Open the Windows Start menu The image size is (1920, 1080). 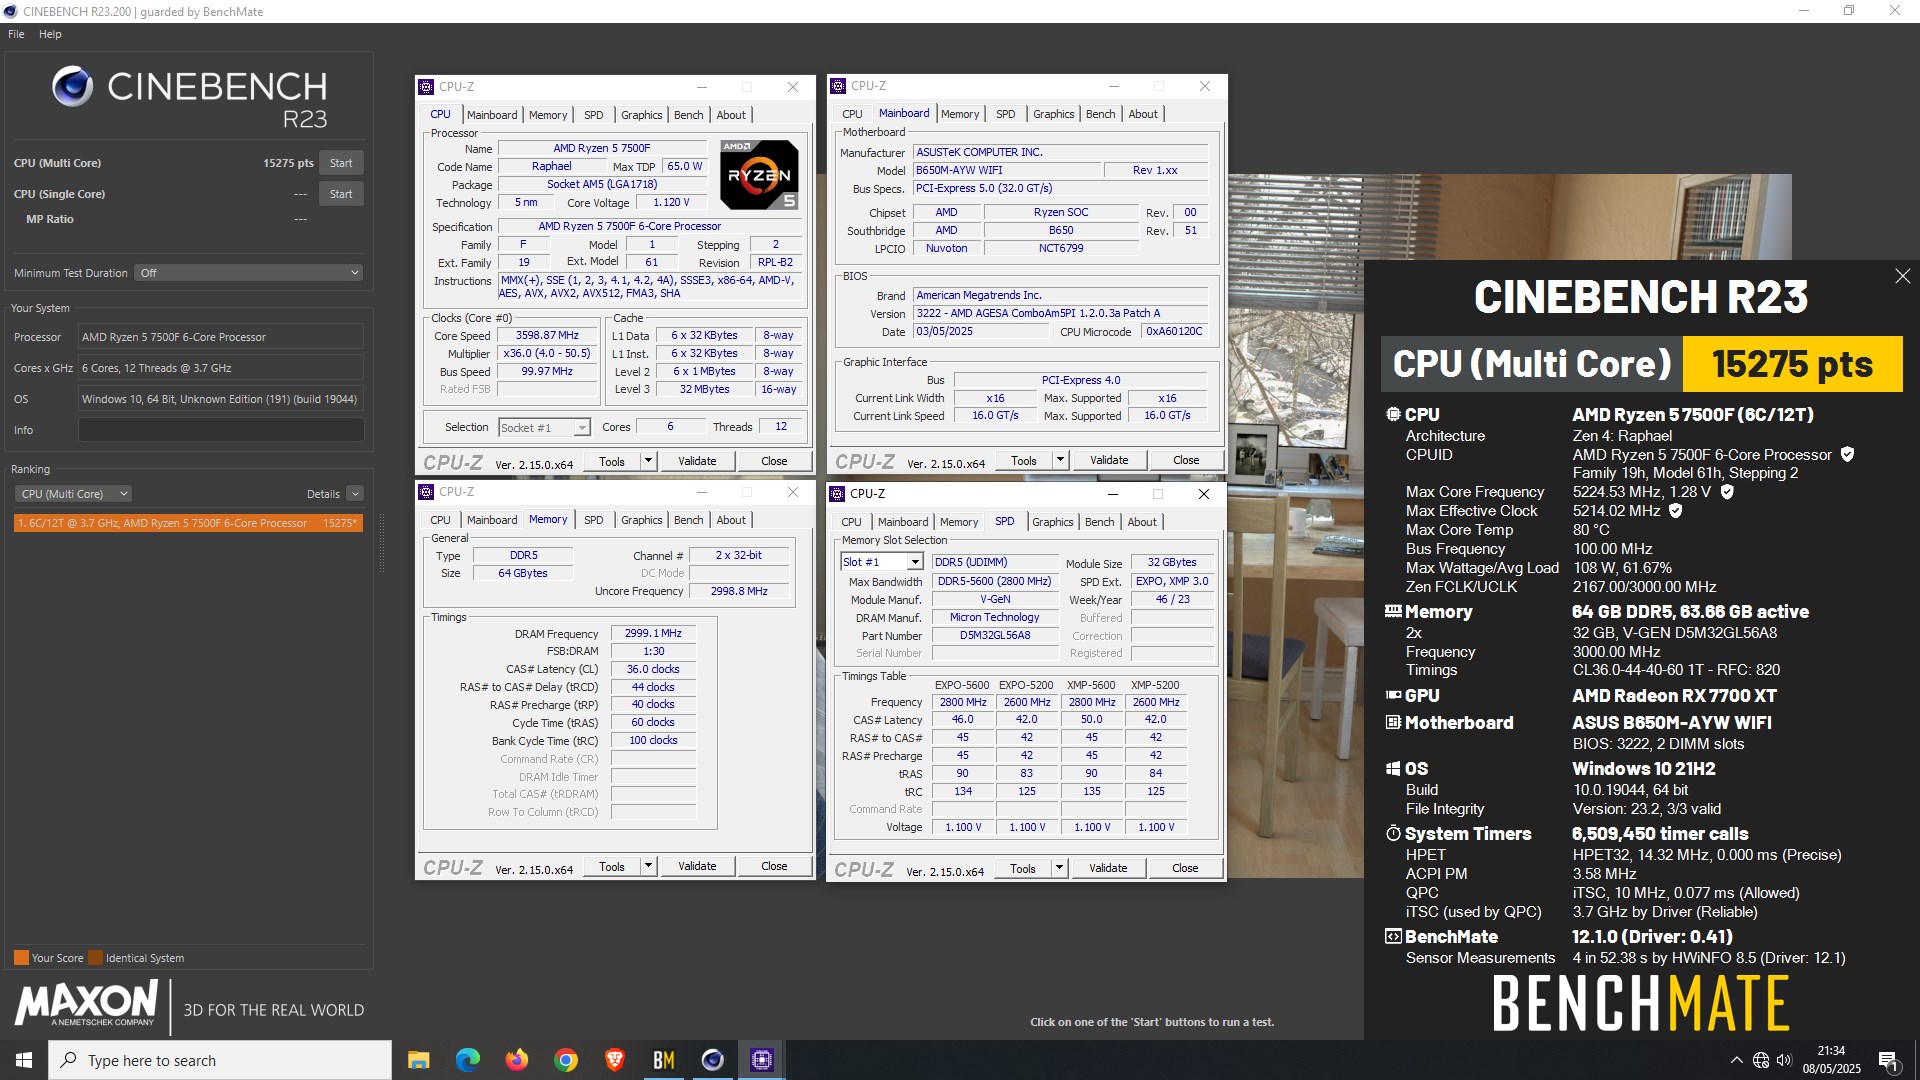pos(24,1060)
